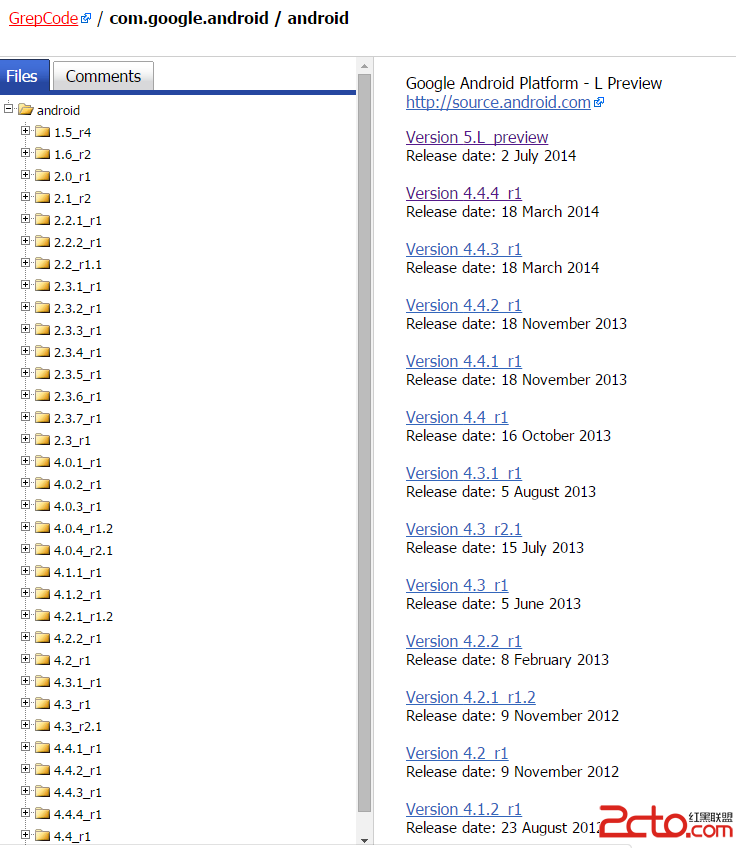Click the folder icon of 2.3.3_r1
The height and width of the screenshot is (848, 736).
pyautogui.click(x=42, y=330)
